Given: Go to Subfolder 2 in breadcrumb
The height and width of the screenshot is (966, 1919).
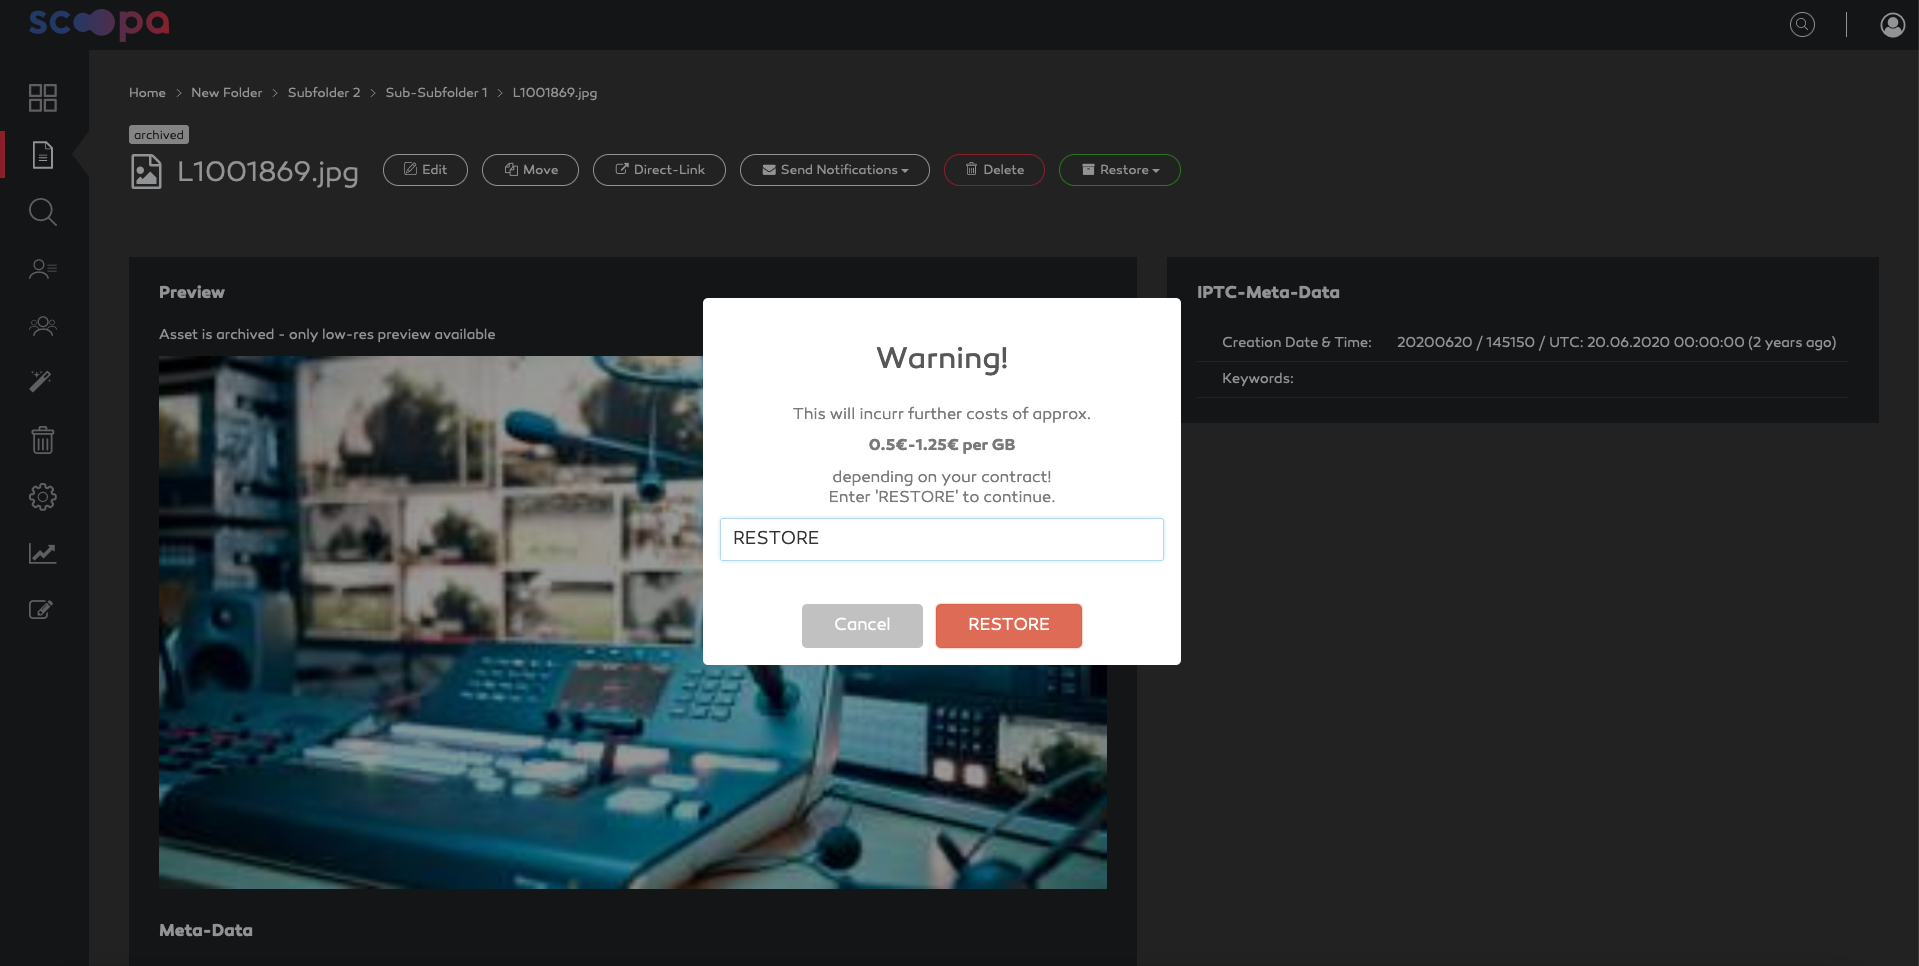Looking at the screenshot, I should (x=324, y=93).
